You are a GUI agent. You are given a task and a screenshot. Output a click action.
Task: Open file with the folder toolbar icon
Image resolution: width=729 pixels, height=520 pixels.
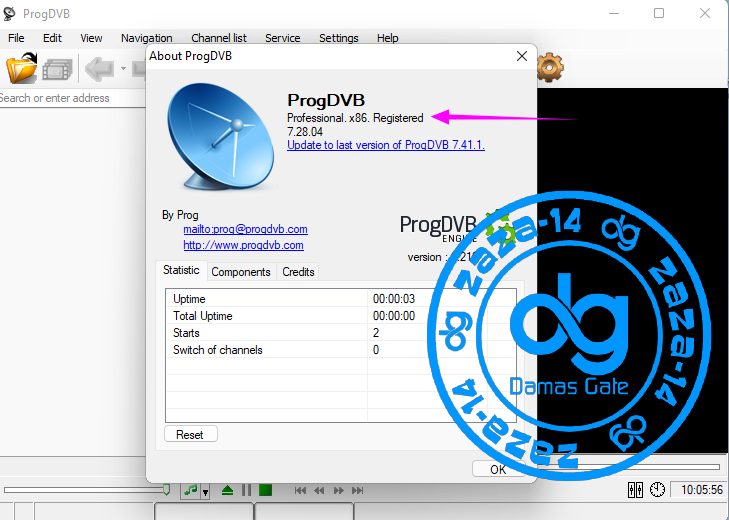22,68
